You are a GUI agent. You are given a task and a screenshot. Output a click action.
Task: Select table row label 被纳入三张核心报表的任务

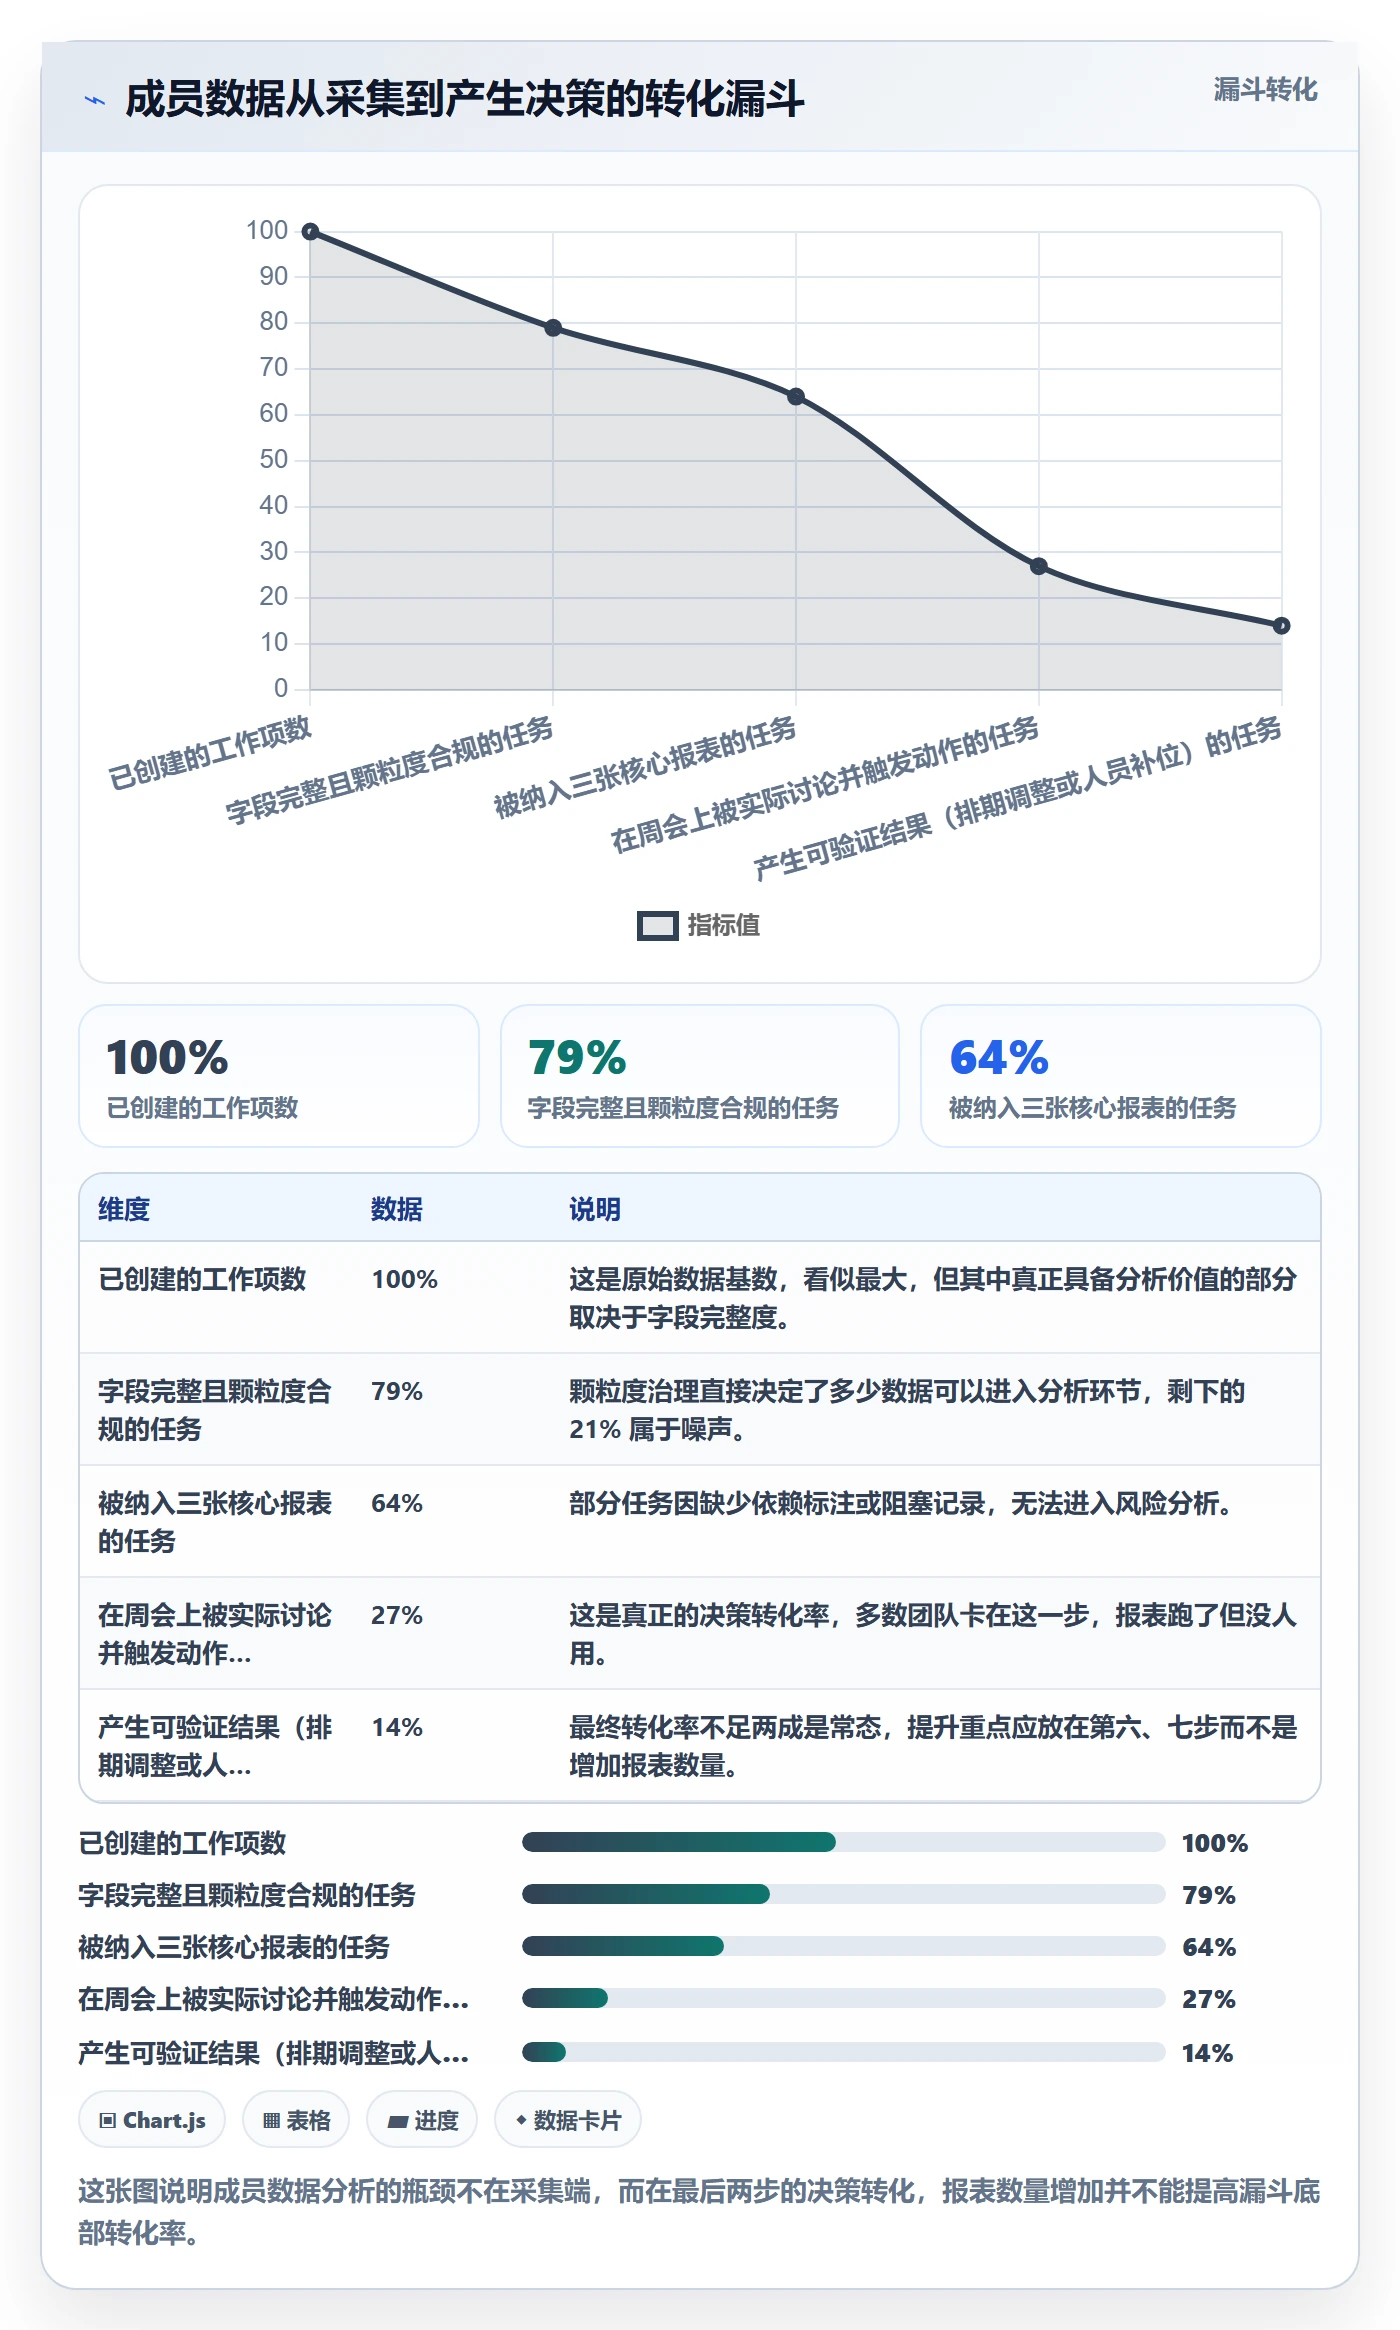pyautogui.click(x=214, y=1522)
